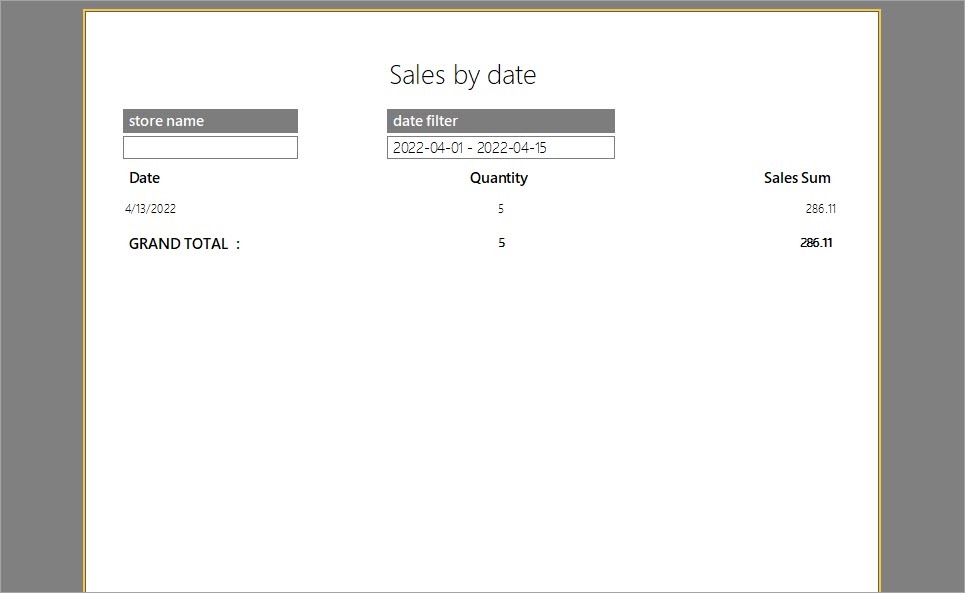
Task: Click end date 2022-04-15 in date filter
Action: [512, 148]
